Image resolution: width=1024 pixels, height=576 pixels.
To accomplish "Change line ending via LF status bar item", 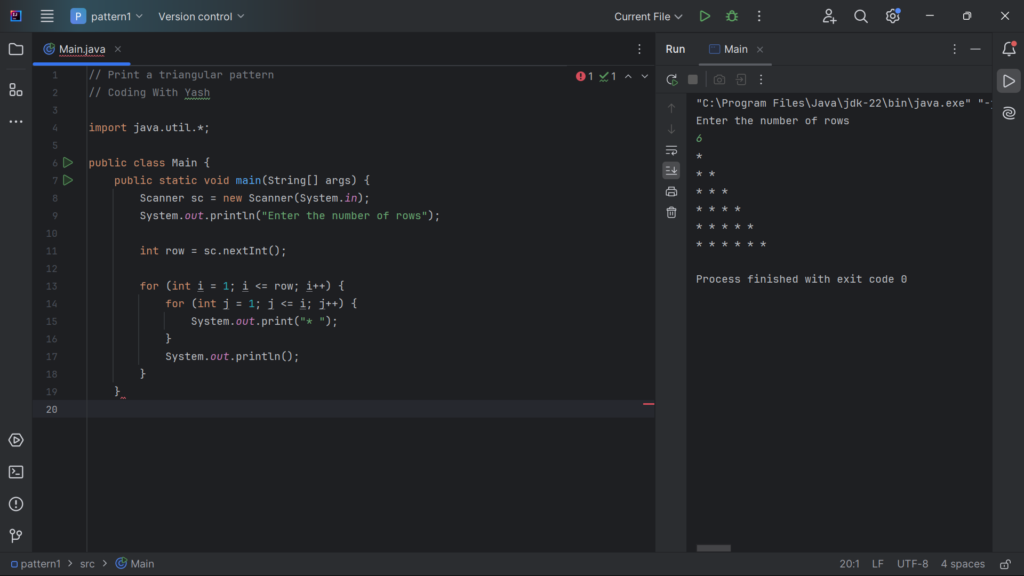I will (877, 563).
